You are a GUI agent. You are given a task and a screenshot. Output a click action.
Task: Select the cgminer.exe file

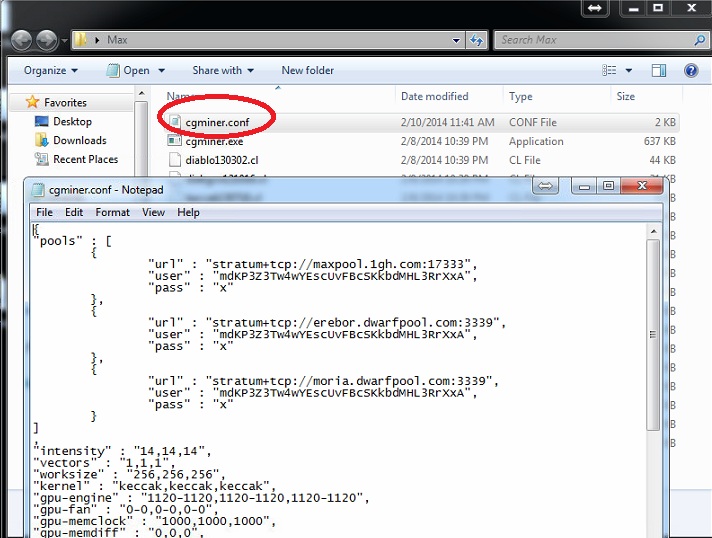tap(214, 141)
